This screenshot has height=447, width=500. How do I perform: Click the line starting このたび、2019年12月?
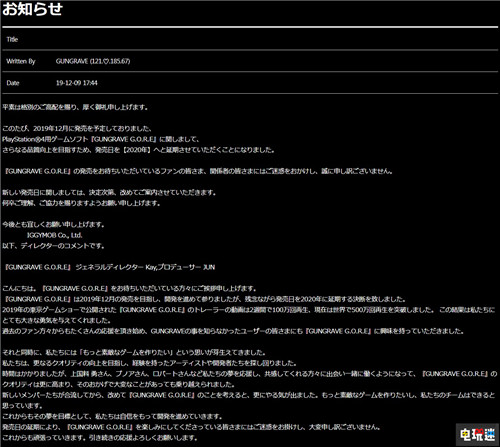[x=77, y=129]
